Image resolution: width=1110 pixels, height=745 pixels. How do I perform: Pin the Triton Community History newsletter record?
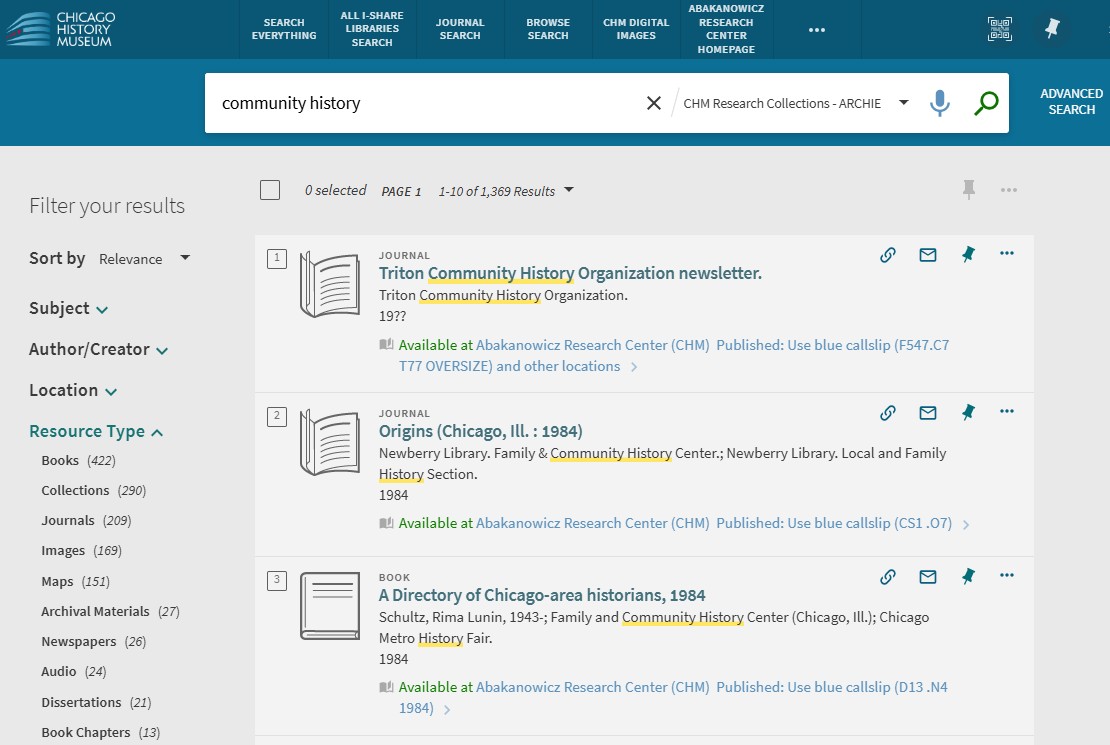[968, 254]
